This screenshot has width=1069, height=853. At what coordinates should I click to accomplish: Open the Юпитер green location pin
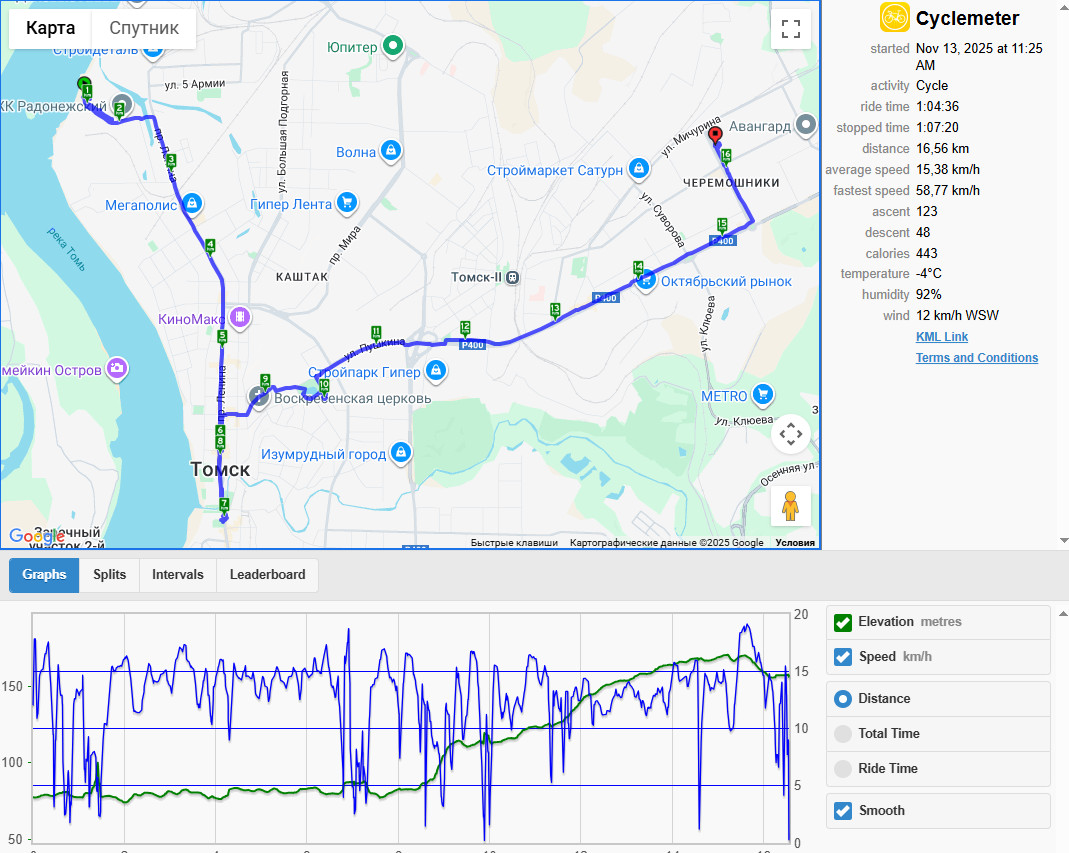393,46
